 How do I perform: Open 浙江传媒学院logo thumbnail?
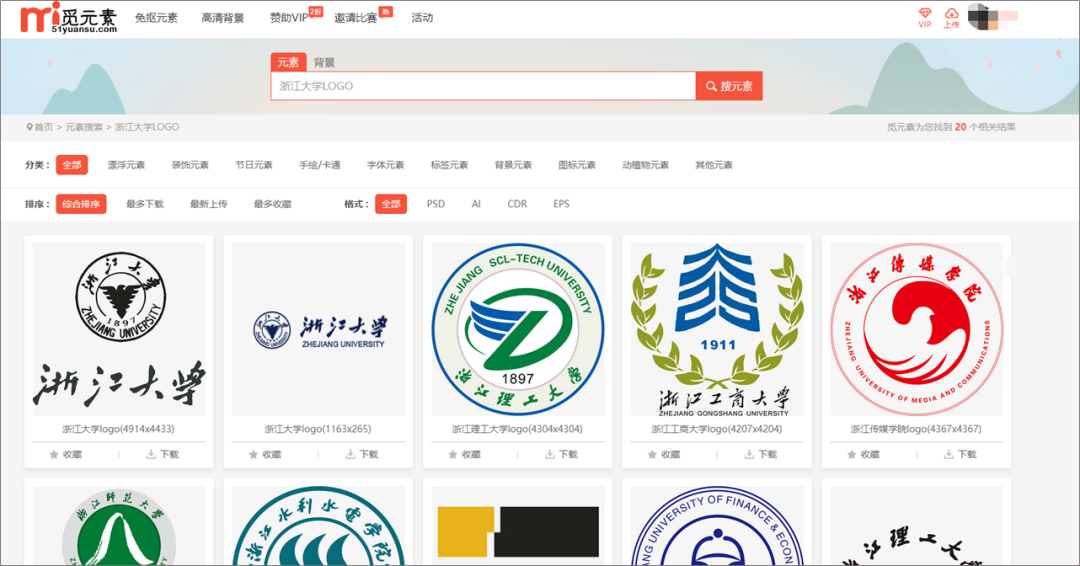(917, 329)
